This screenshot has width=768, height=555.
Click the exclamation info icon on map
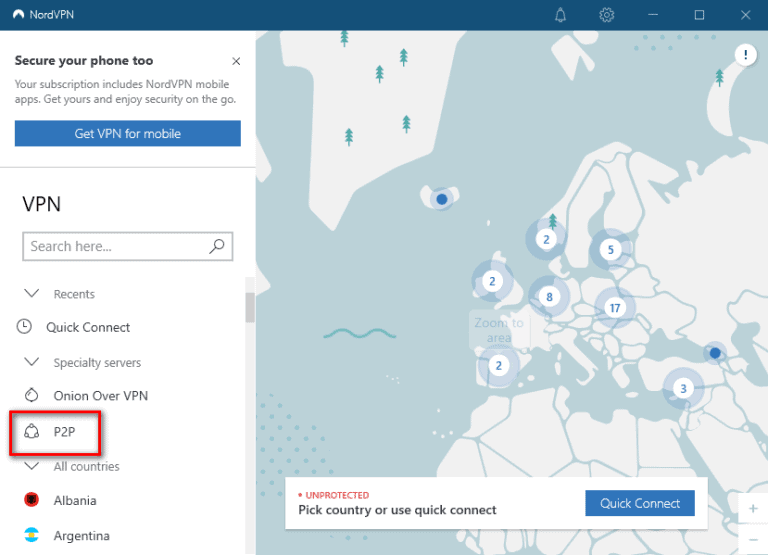click(x=745, y=55)
